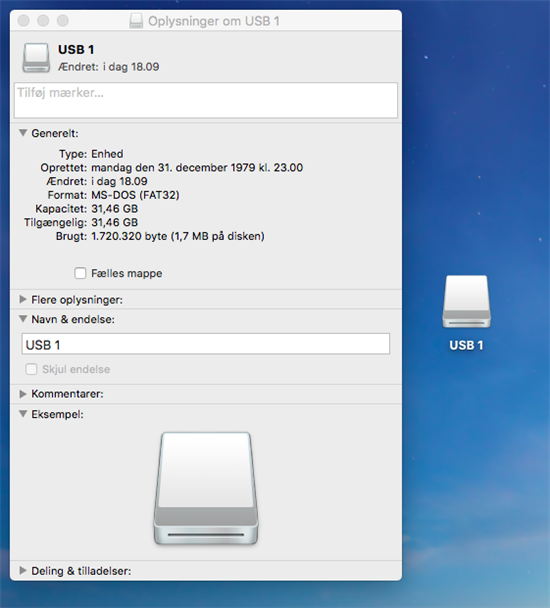Screen dimensions: 550x608
Task: Click the Tilføj mærker tags field
Action: [x=206, y=100]
